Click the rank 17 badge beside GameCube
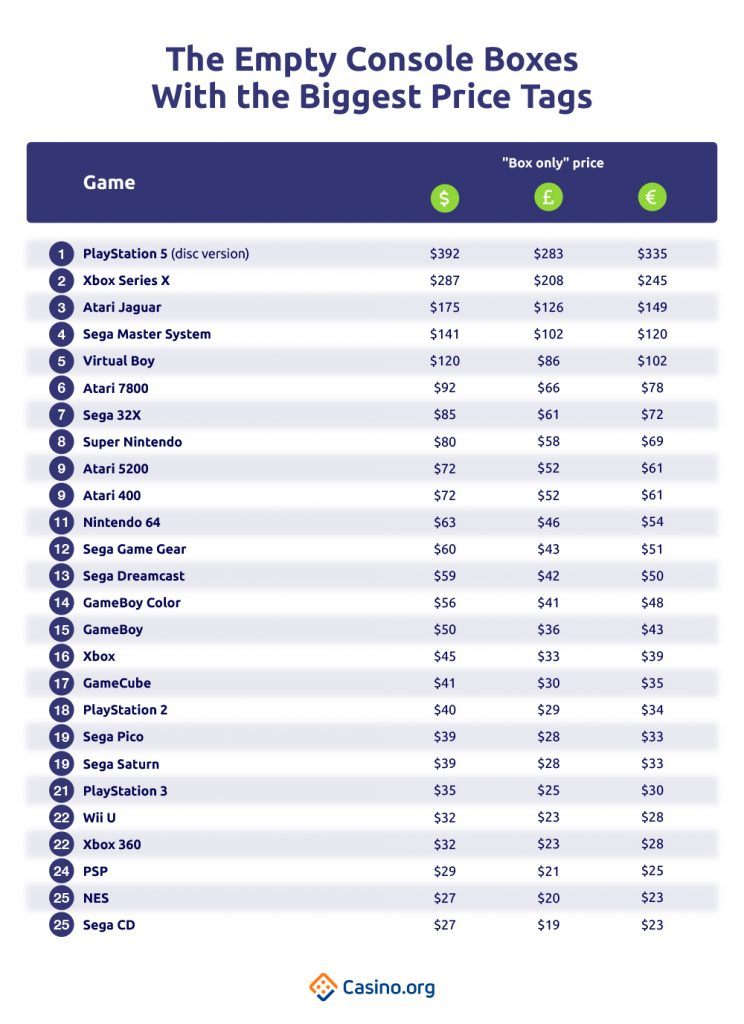This screenshot has width=744, height=1024. coord(61,683)
